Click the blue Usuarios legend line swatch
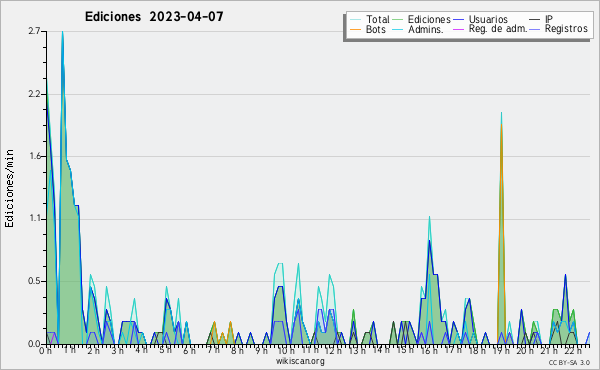The width and height of the screenshot is (600, 370). click(x=459, y=19)
